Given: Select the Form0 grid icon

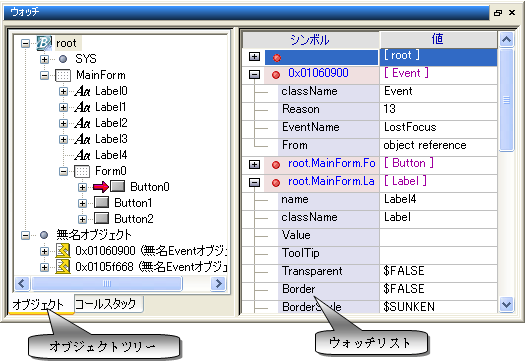Looking at the screenshot, I should pos(82,171).
